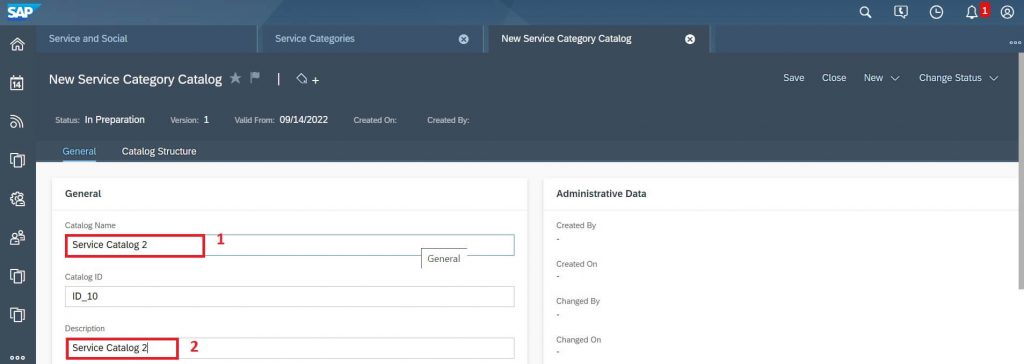The width and height of the screenshot is (1024, 364).
Task: Focus the Catalog ID input field
Action: (289, 297)
